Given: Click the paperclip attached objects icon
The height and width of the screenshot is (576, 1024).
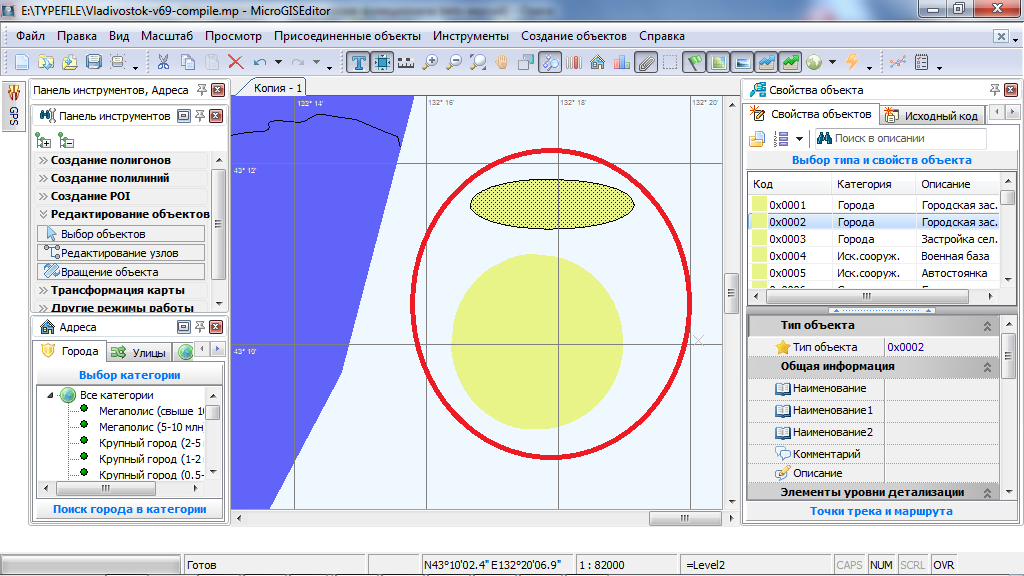Looking at the screenshot, I should pos(646,62).
